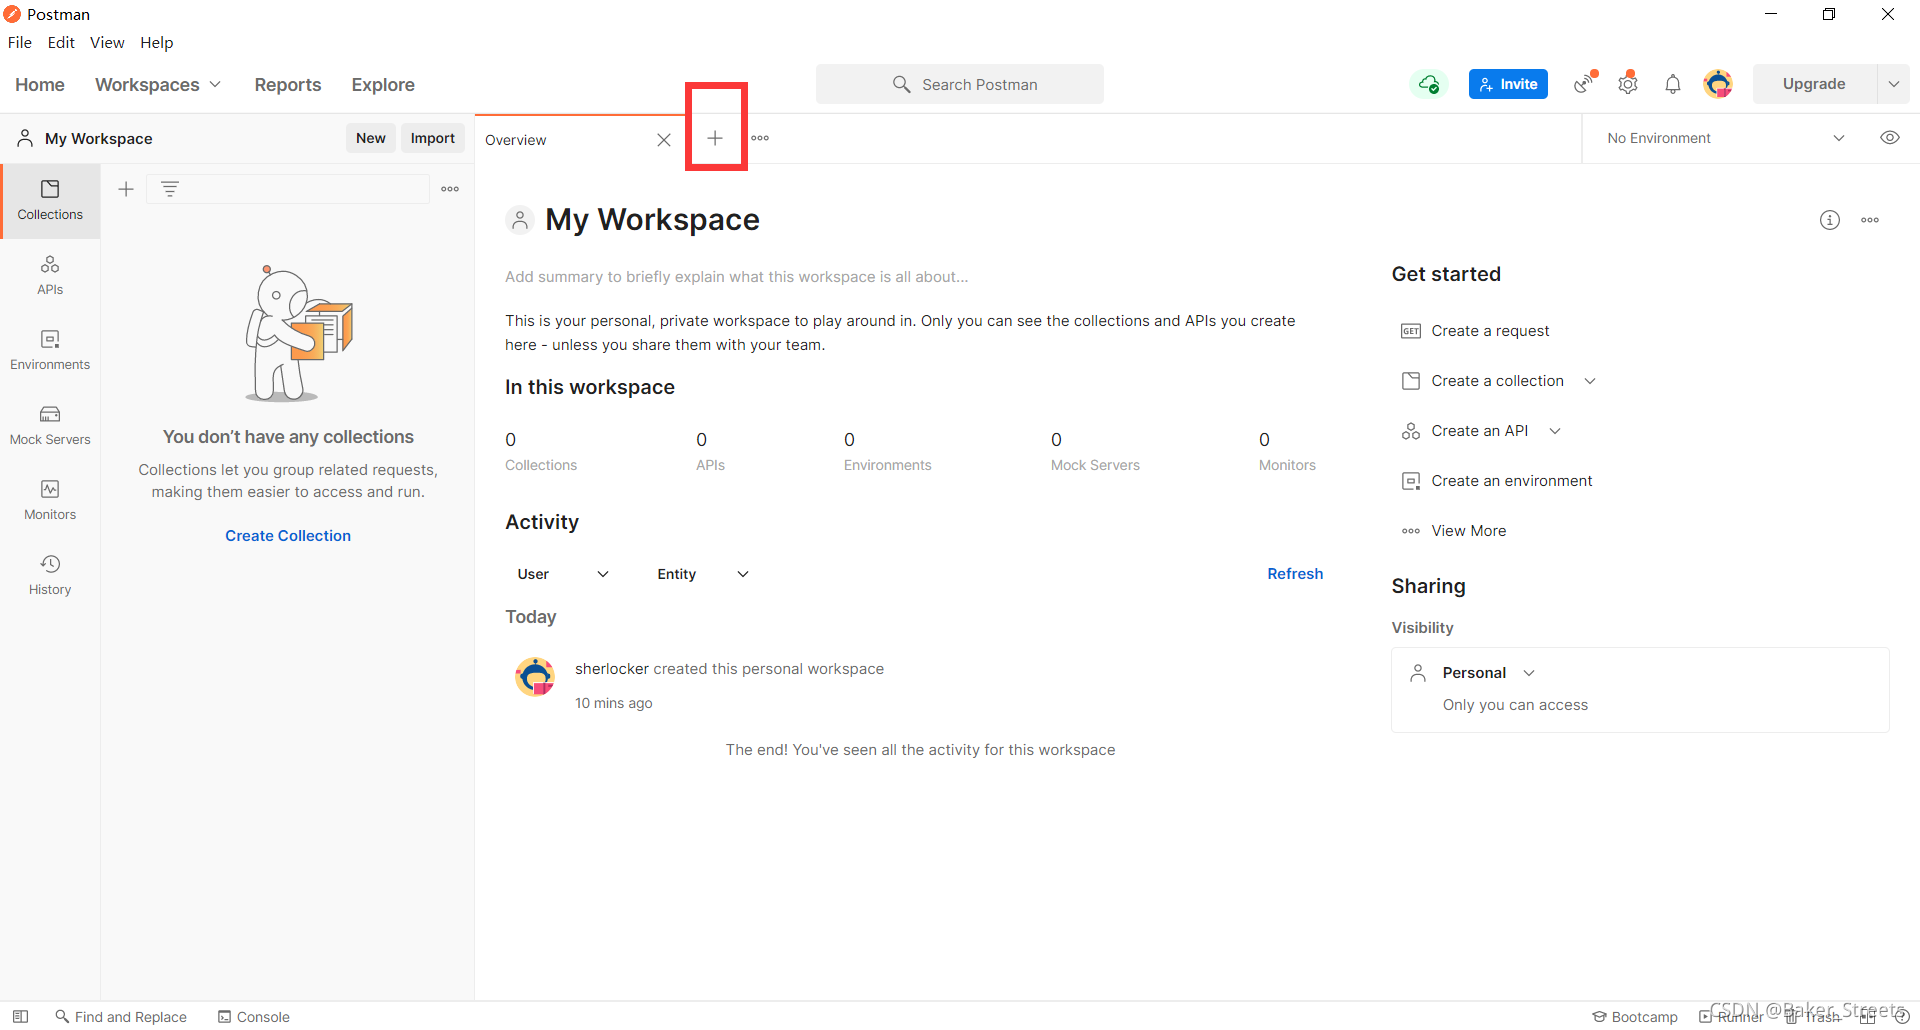The image size is (1920, 1030).
Task: Open the user avatar profile menu
Action: coord(1718,84)
